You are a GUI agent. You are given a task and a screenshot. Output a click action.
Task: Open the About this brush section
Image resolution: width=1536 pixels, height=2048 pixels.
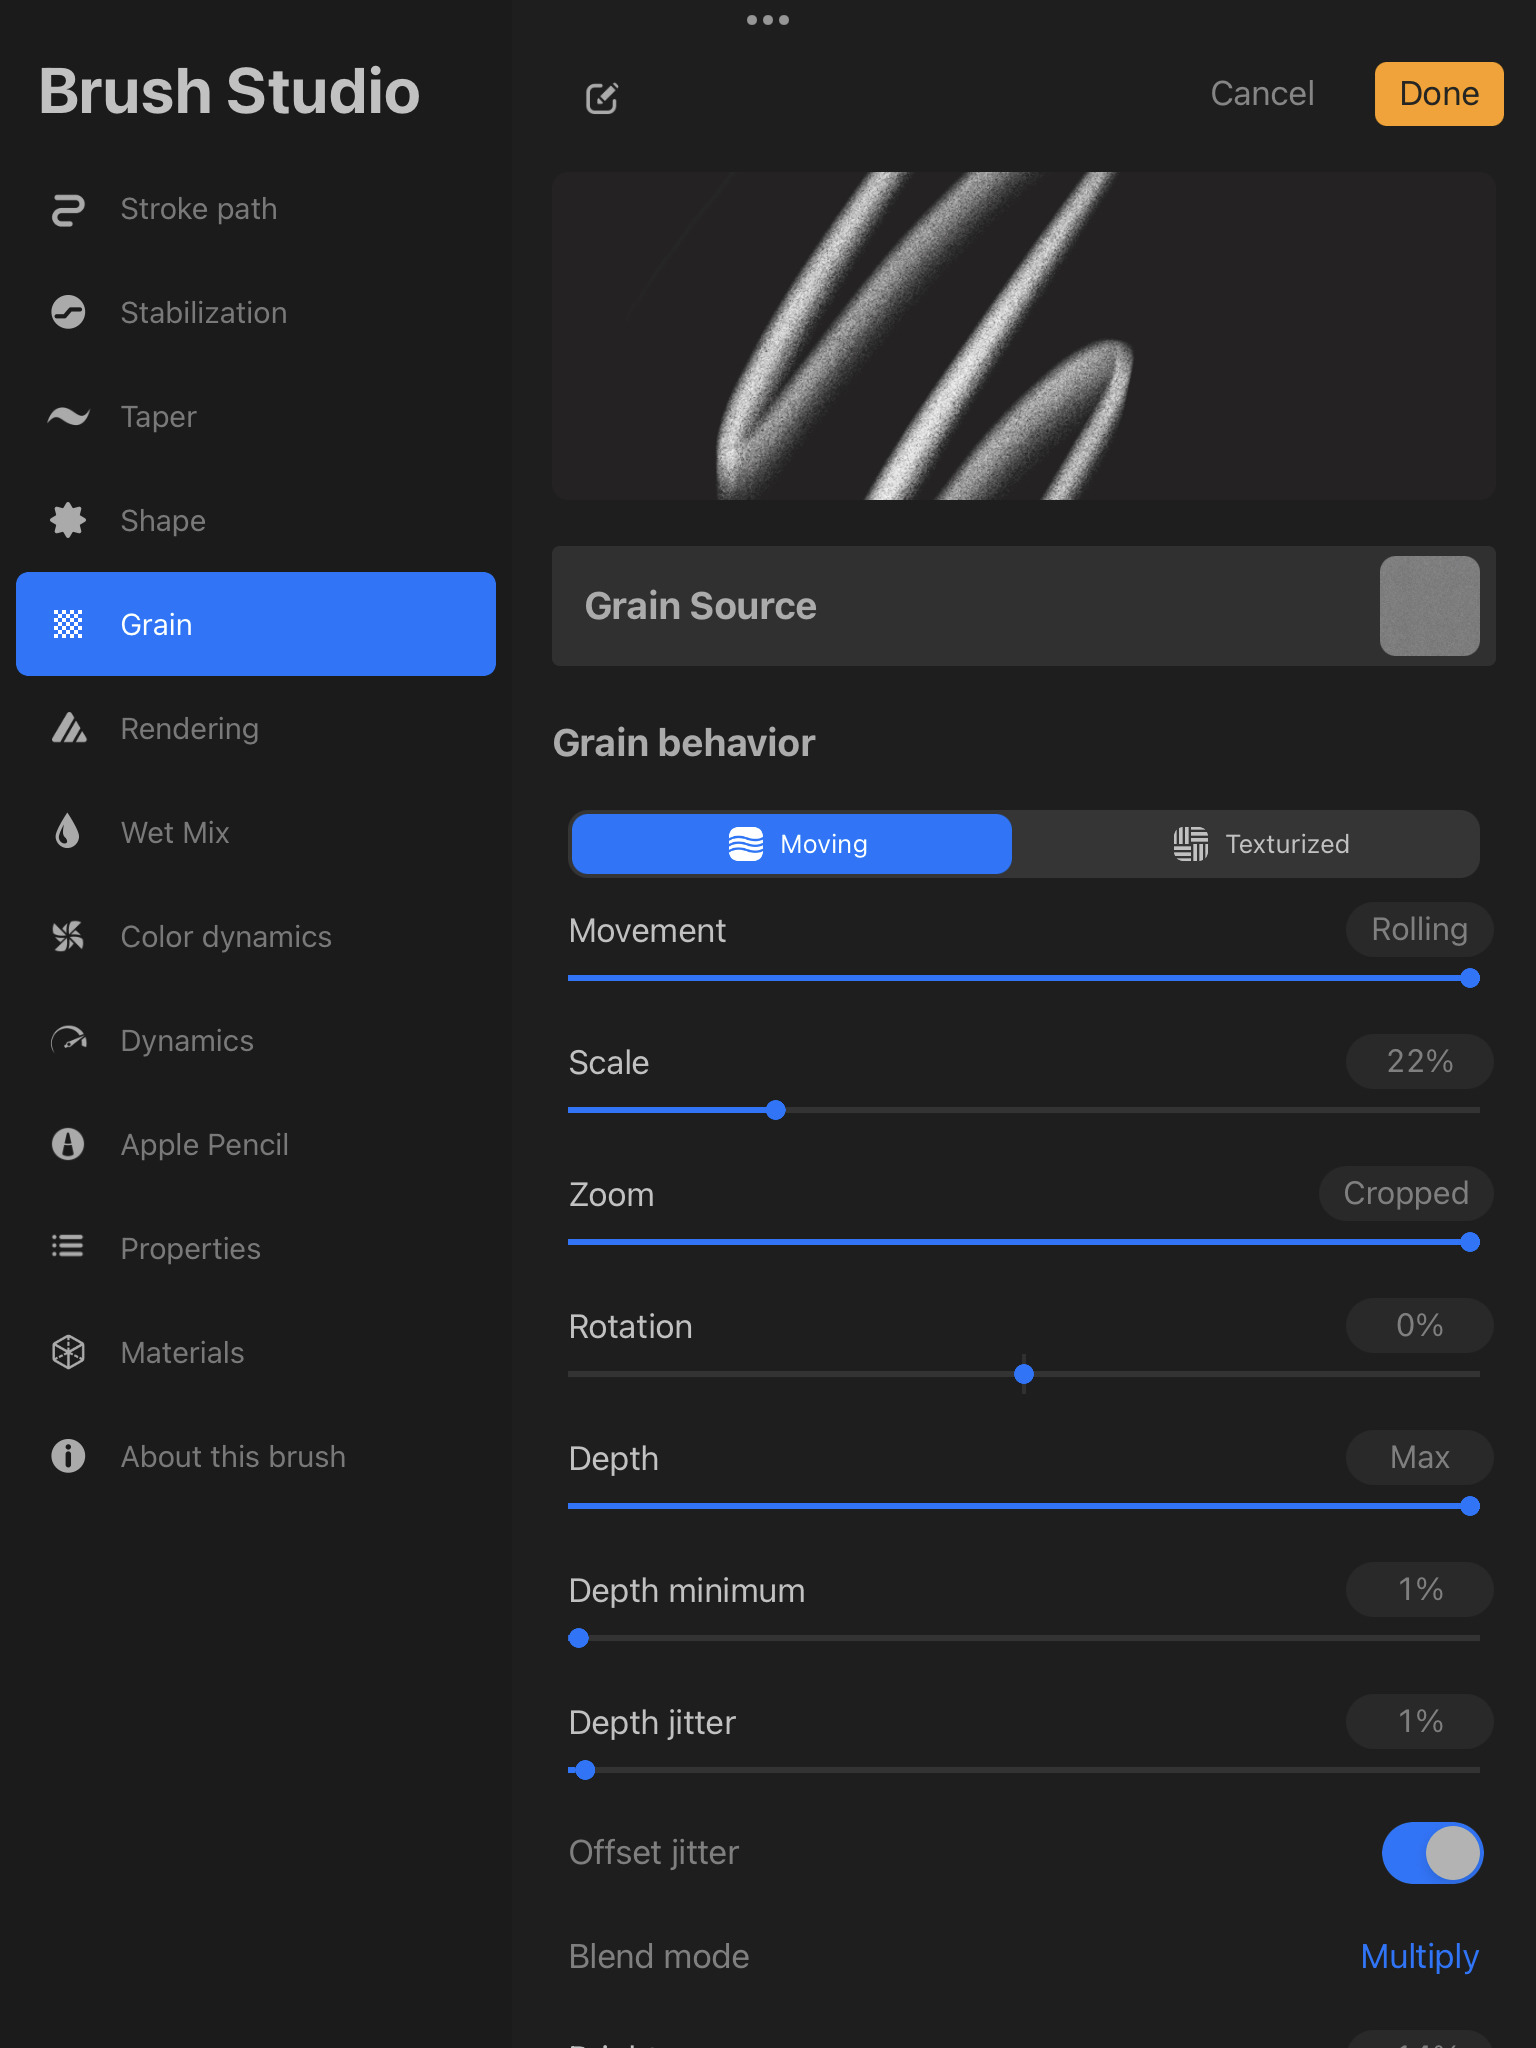pyautogui.click(x=232, y=1456)
